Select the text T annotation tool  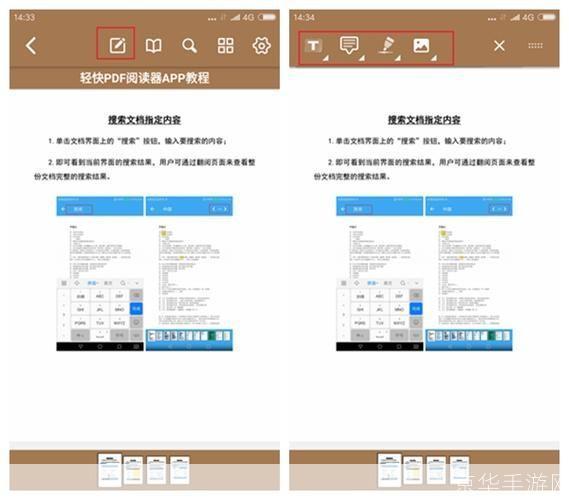(313, 46)
